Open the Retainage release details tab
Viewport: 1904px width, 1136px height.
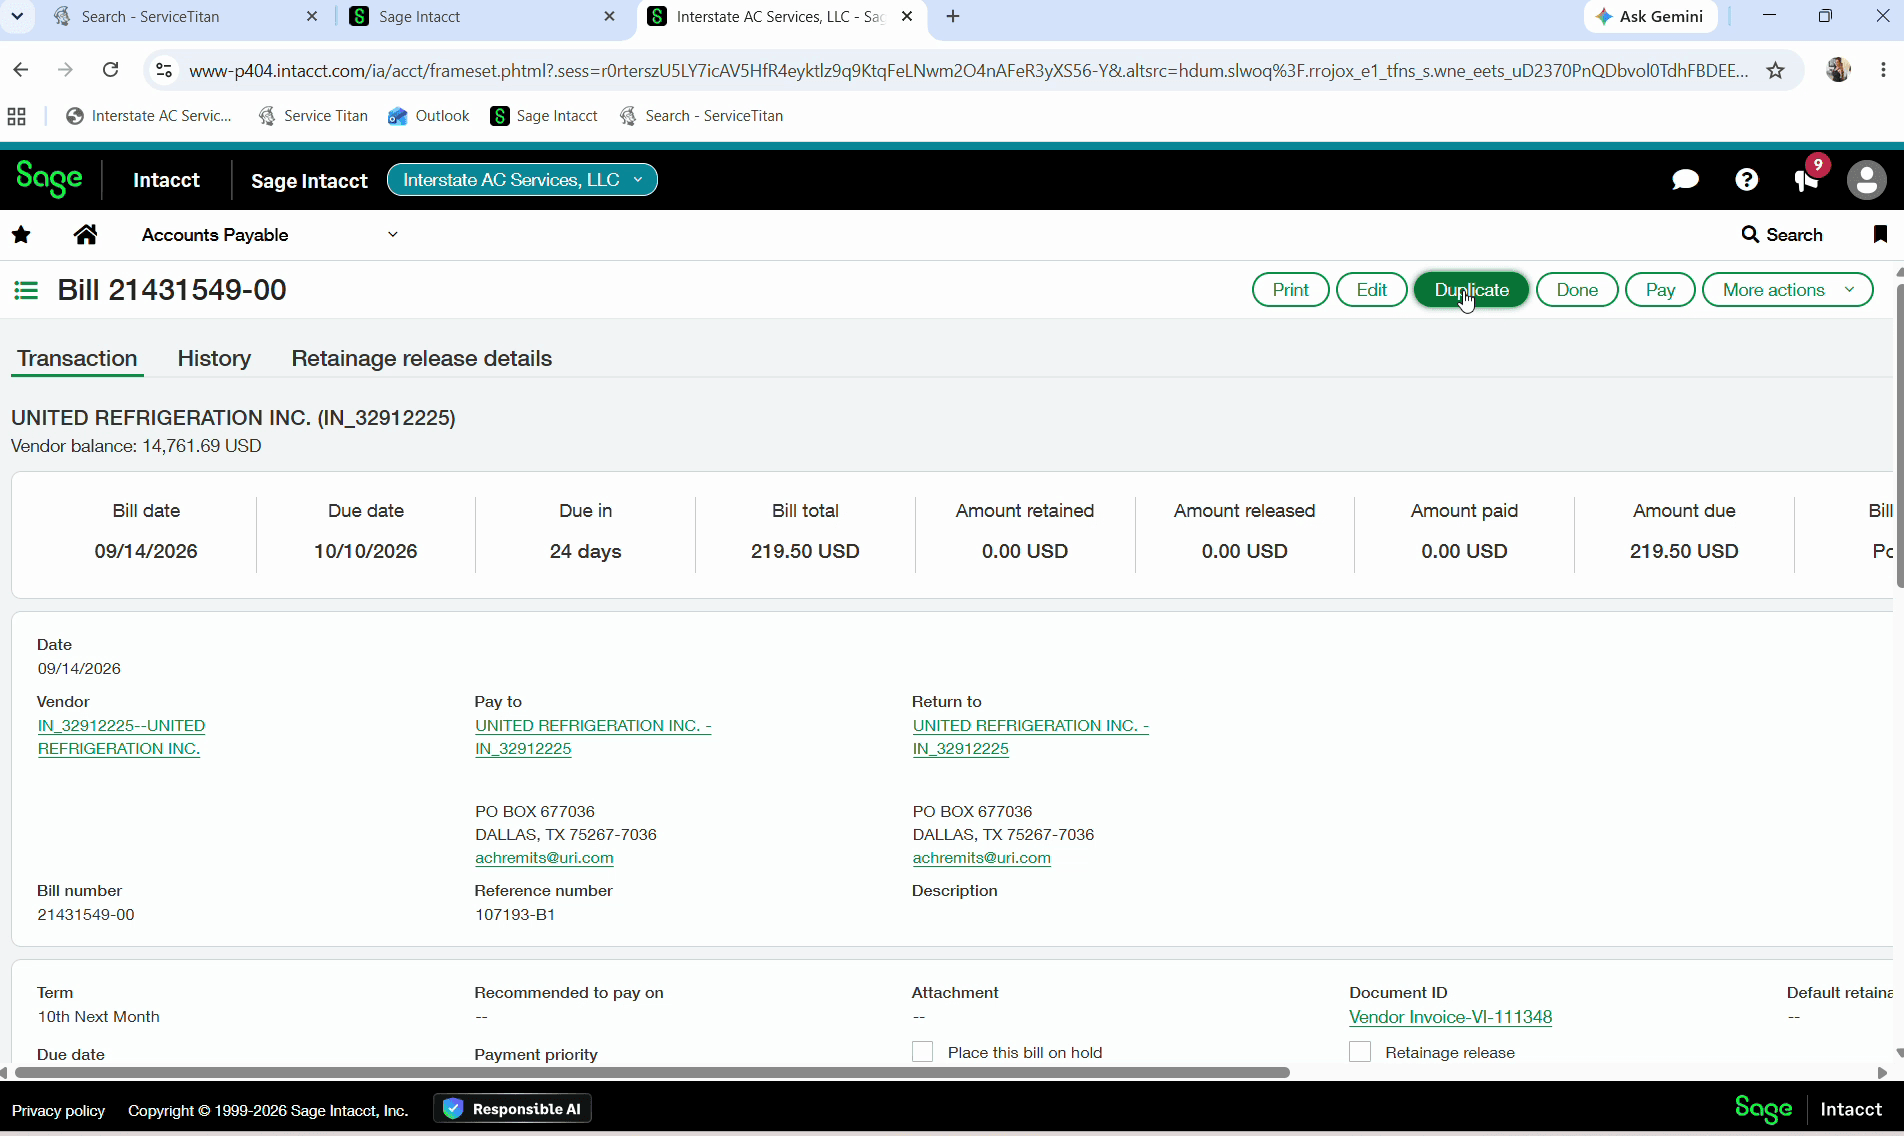(x=421, y=358)
